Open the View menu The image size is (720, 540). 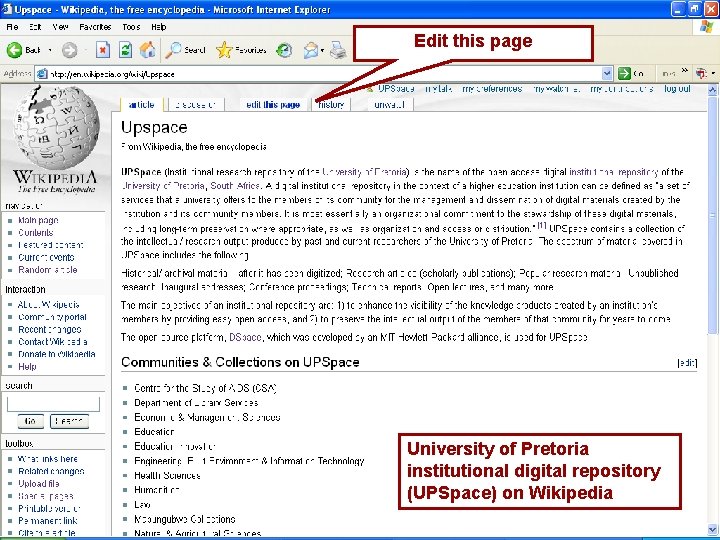click(x=60, y=27)
